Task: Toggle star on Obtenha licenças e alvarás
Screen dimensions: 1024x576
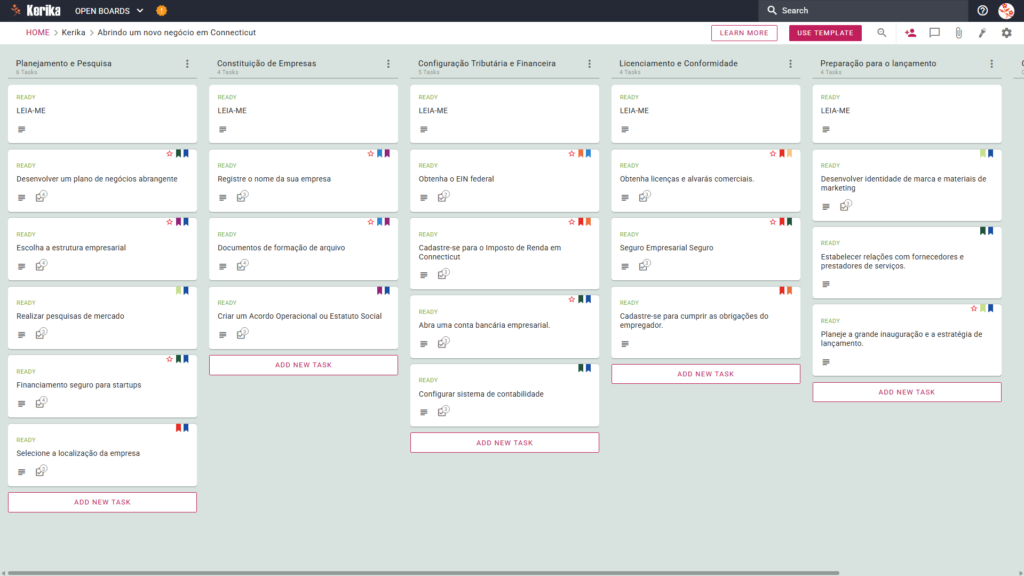Action: pyautogui.click(x=773, y=153)
